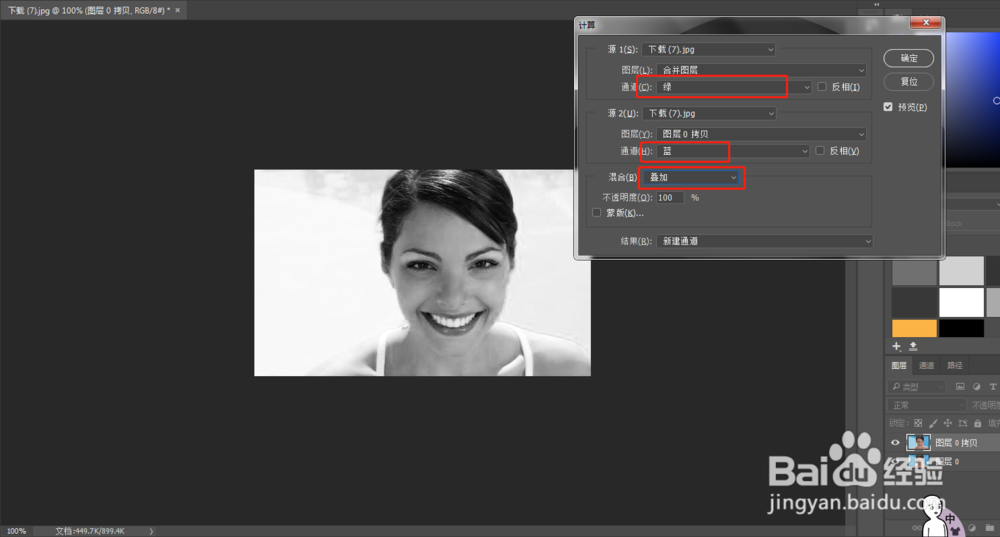Select the 图层 0 拷贝 layer thumbnail
This screenshot has height=537, width=1000.
[918, 443]
